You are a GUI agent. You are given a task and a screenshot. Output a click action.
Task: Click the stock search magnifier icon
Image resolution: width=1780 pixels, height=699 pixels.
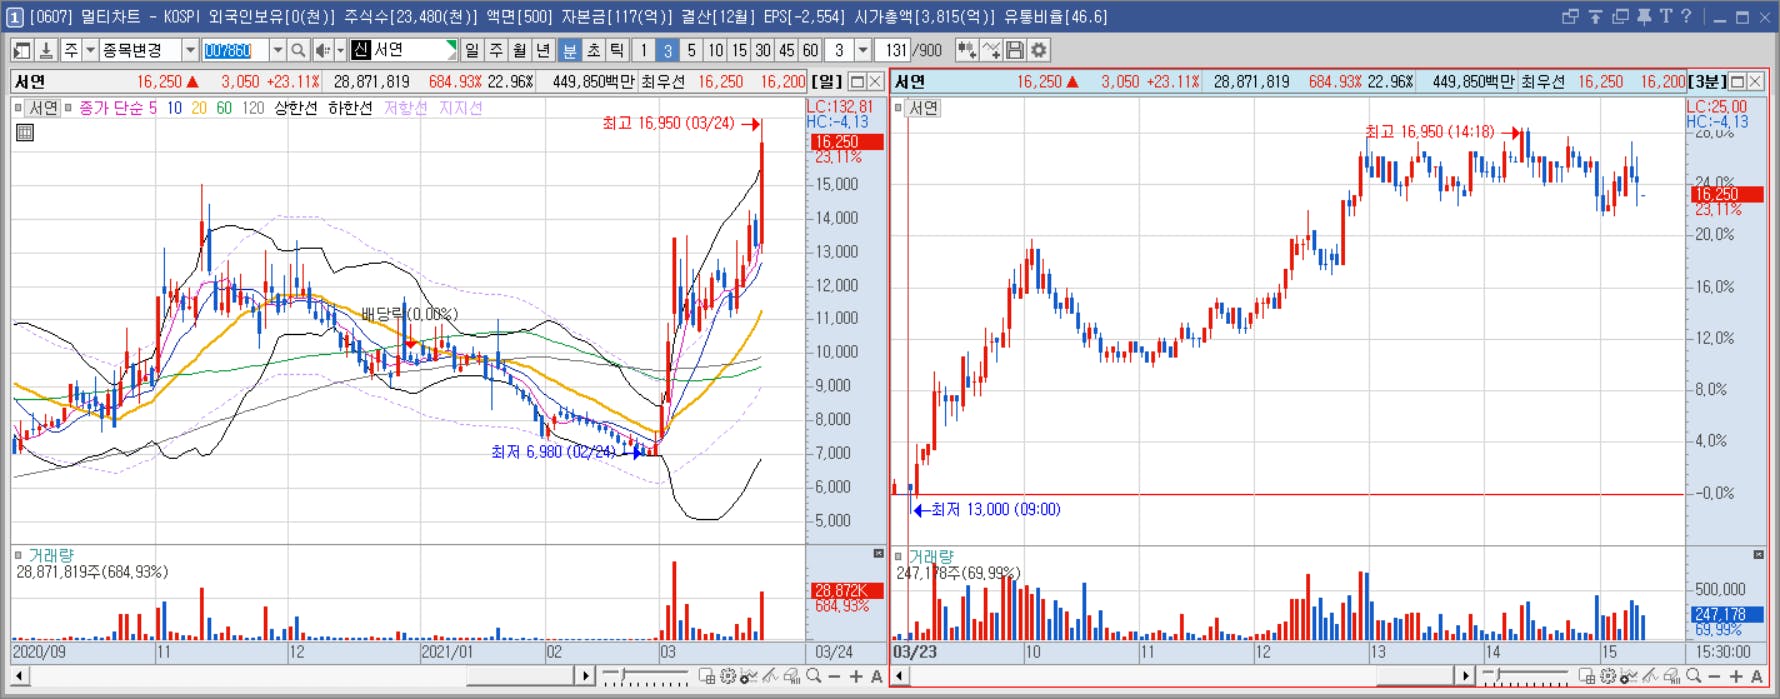point(298,50)
